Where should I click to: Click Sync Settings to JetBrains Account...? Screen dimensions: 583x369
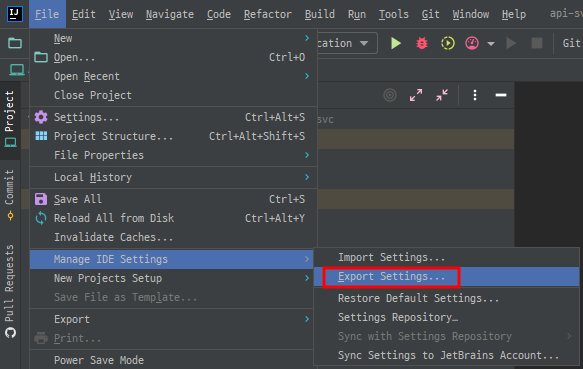click(446, 355)
